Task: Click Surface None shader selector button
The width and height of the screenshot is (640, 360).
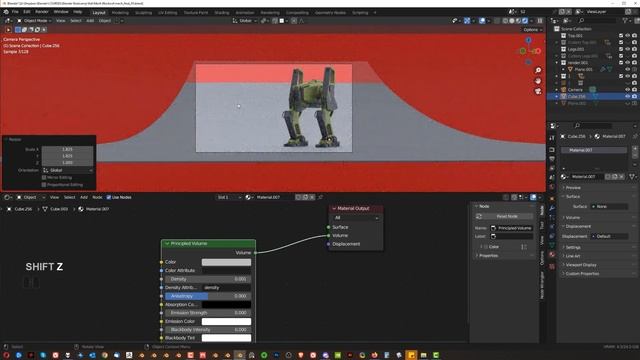Action: (x=609, y=207)
